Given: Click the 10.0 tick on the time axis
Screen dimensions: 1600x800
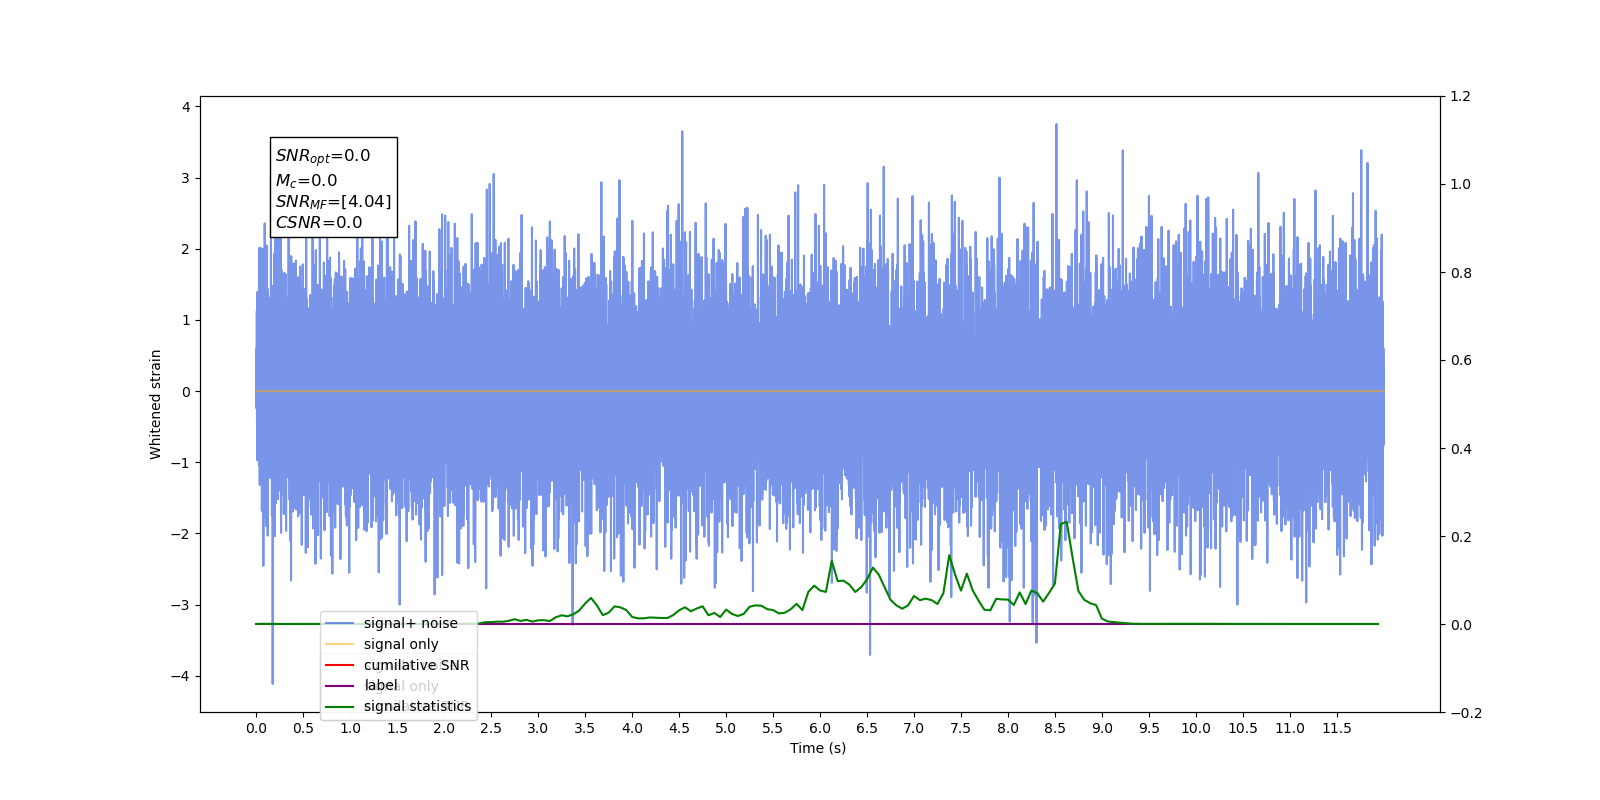Looking at the screenshot, I should click(x=1196, y=728).
